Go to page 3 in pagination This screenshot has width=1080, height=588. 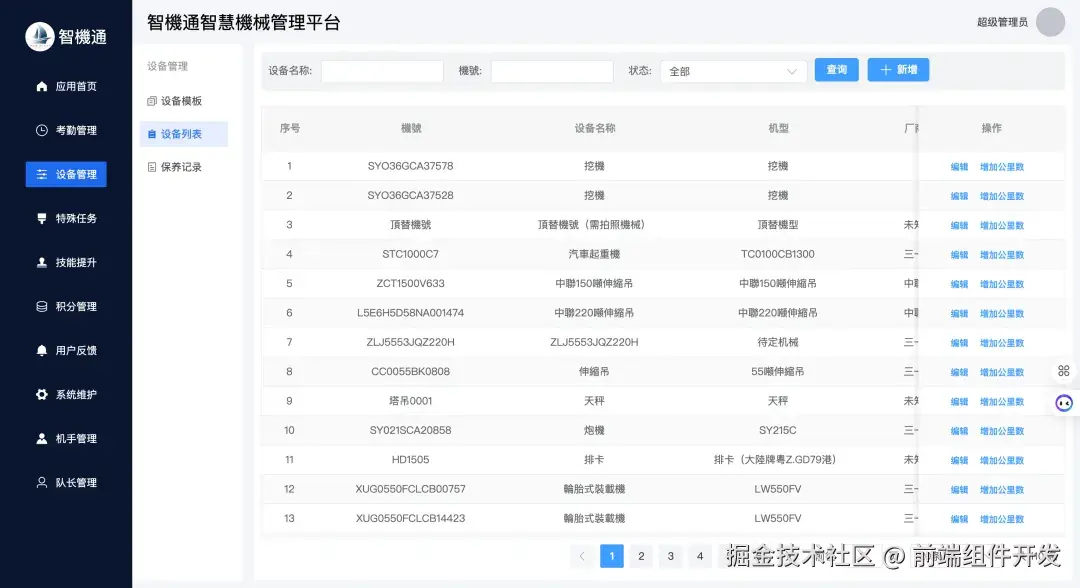click(x=670, y=555)
